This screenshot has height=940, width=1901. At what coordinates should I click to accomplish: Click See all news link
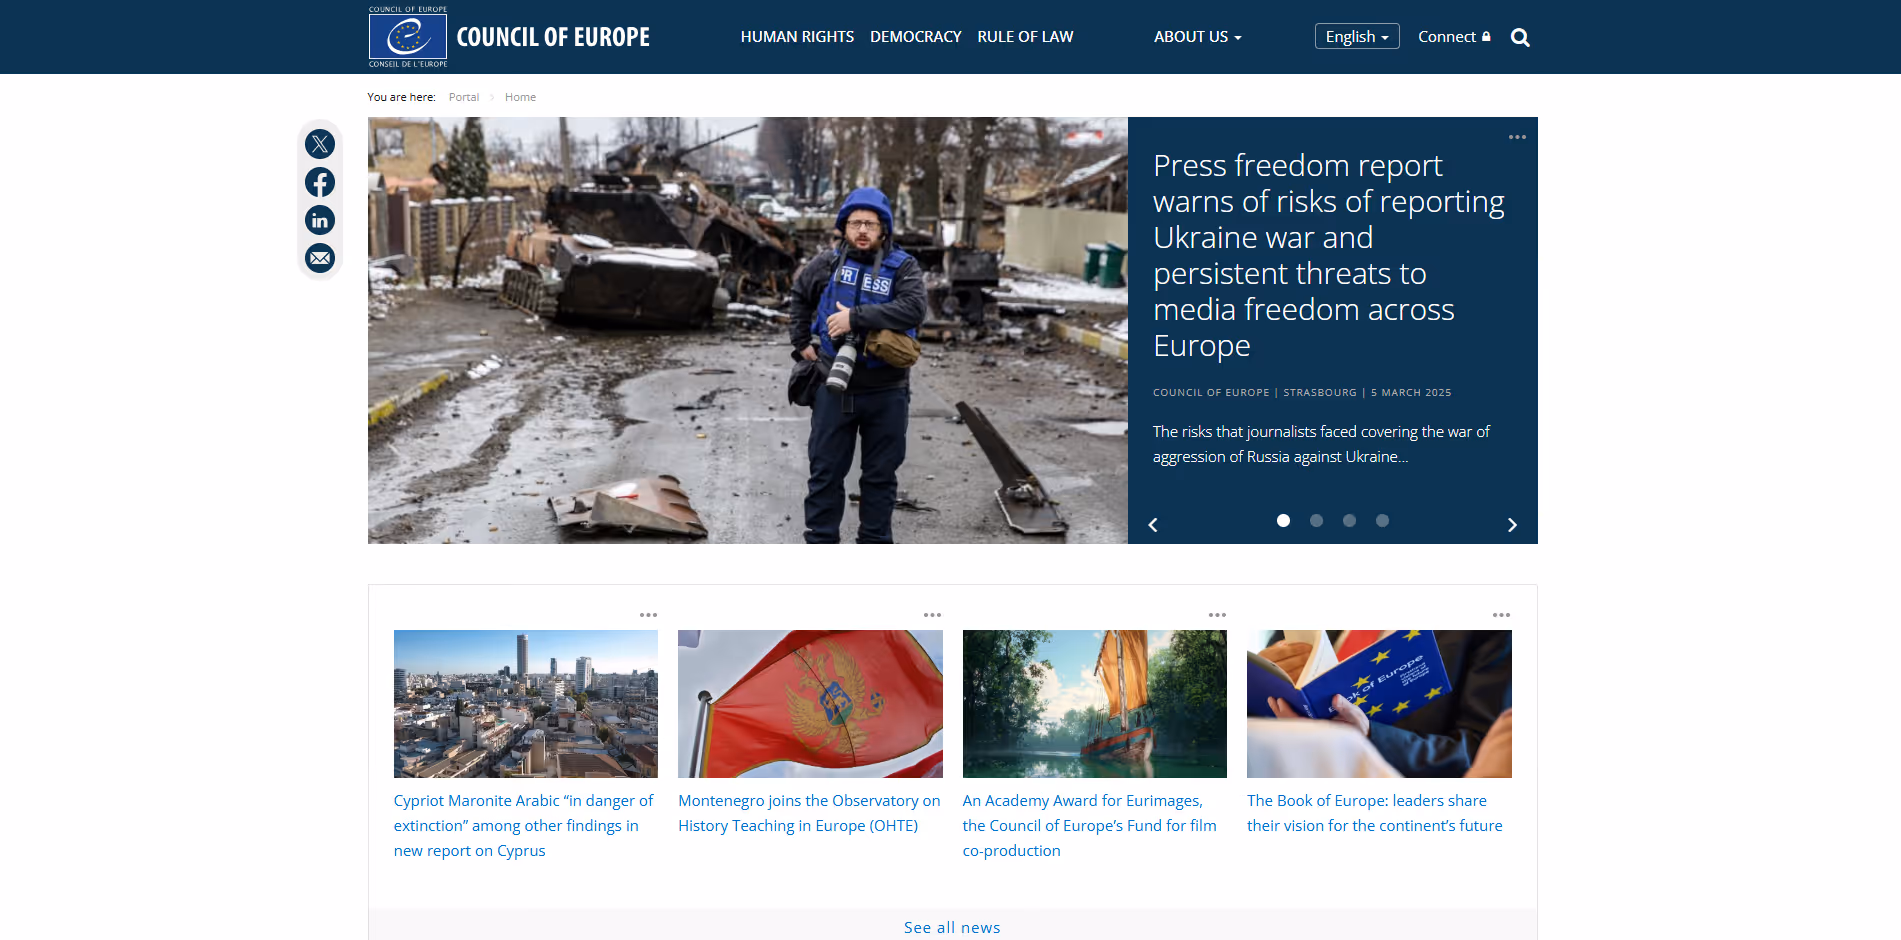coord(952,927)
